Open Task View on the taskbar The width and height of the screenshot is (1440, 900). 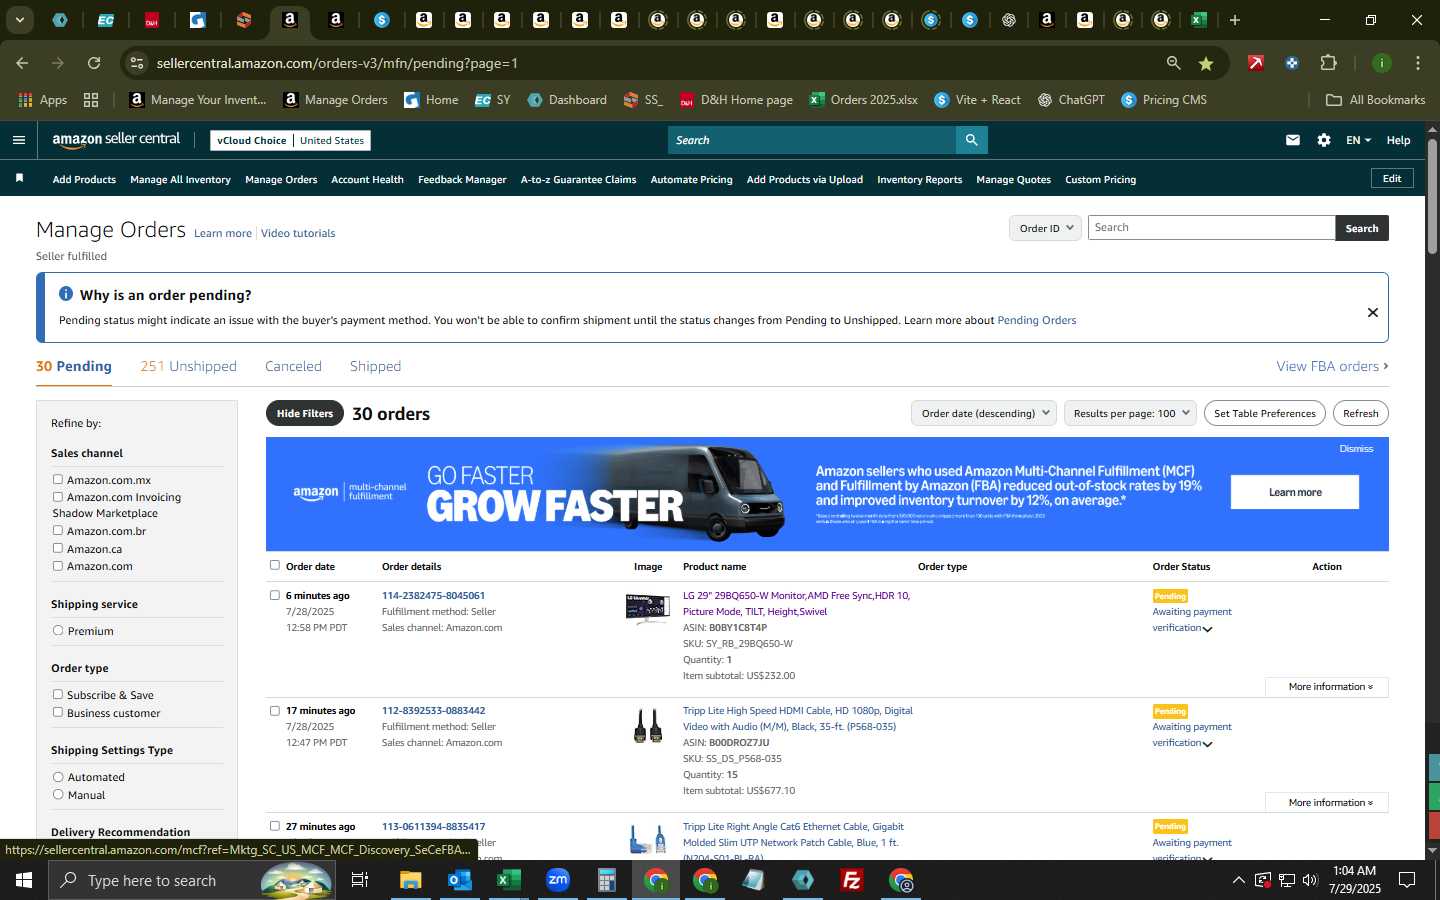pyautogui.click(x=360, y=880)
